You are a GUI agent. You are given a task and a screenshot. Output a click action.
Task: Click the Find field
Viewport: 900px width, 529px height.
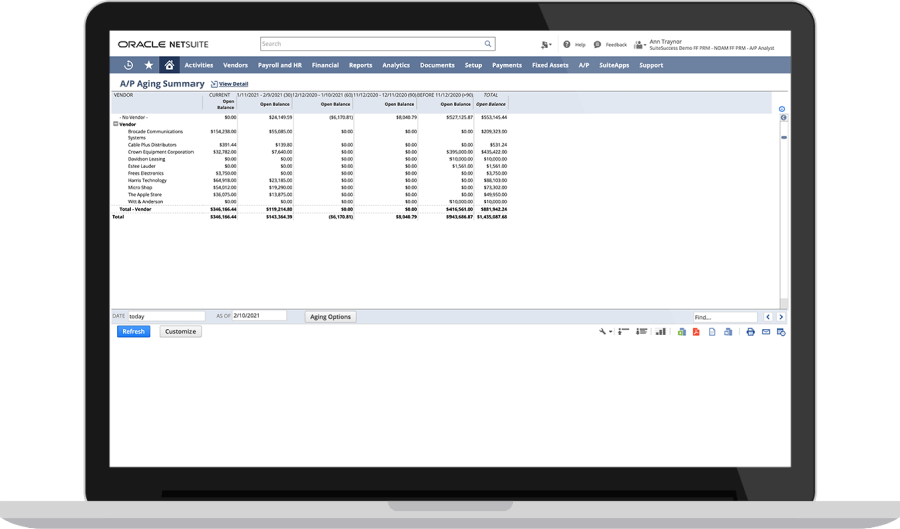coord(726,317)
